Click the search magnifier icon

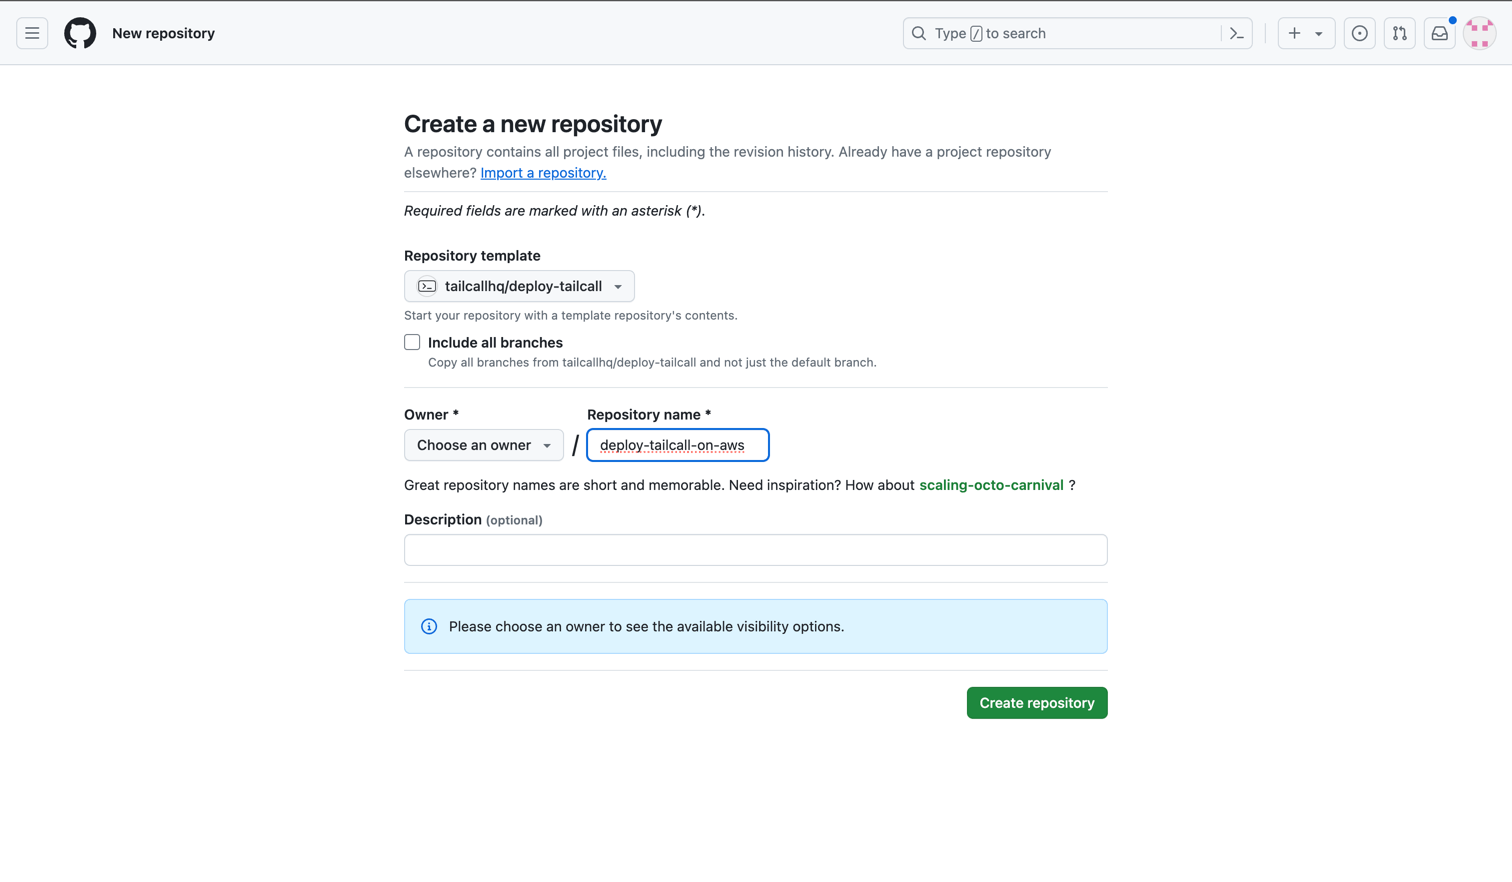click(918, 33)
